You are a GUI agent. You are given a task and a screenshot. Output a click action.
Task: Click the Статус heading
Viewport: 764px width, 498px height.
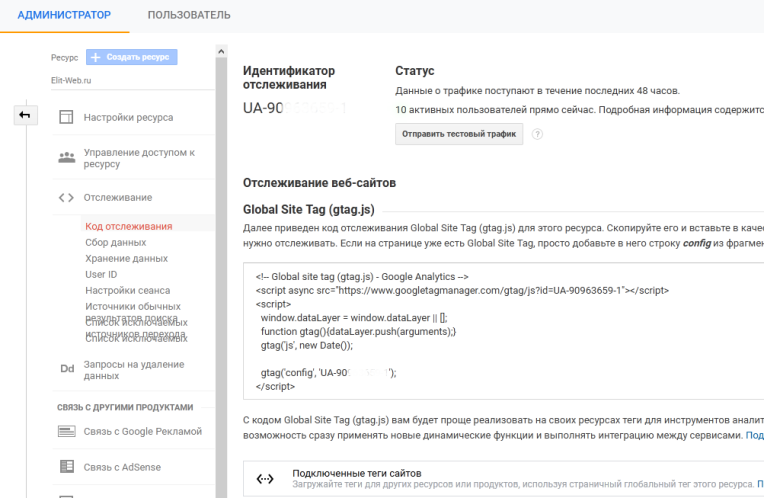415,71
